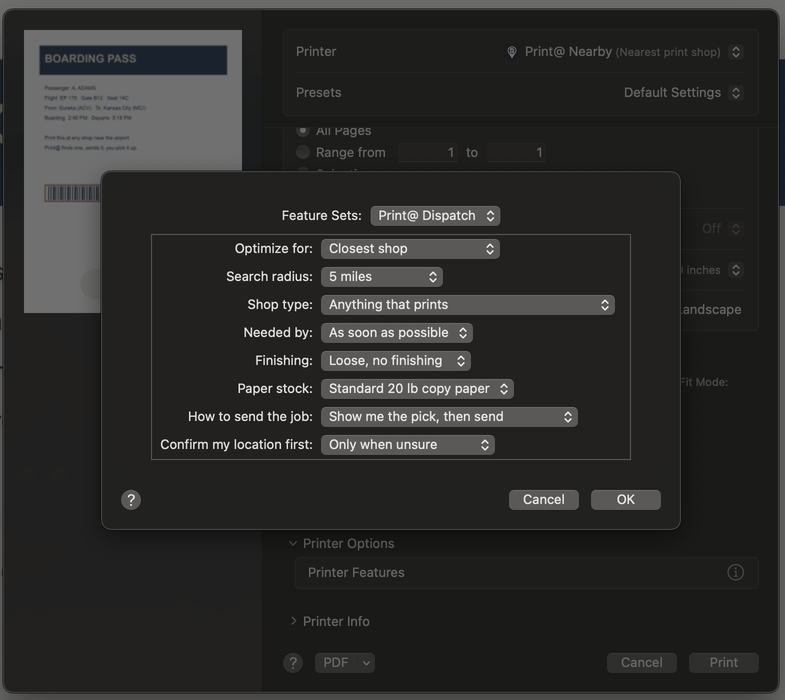Click the Range from start page field
The image size is (785, 700).
pyautogui.click(x=428, y=152)
